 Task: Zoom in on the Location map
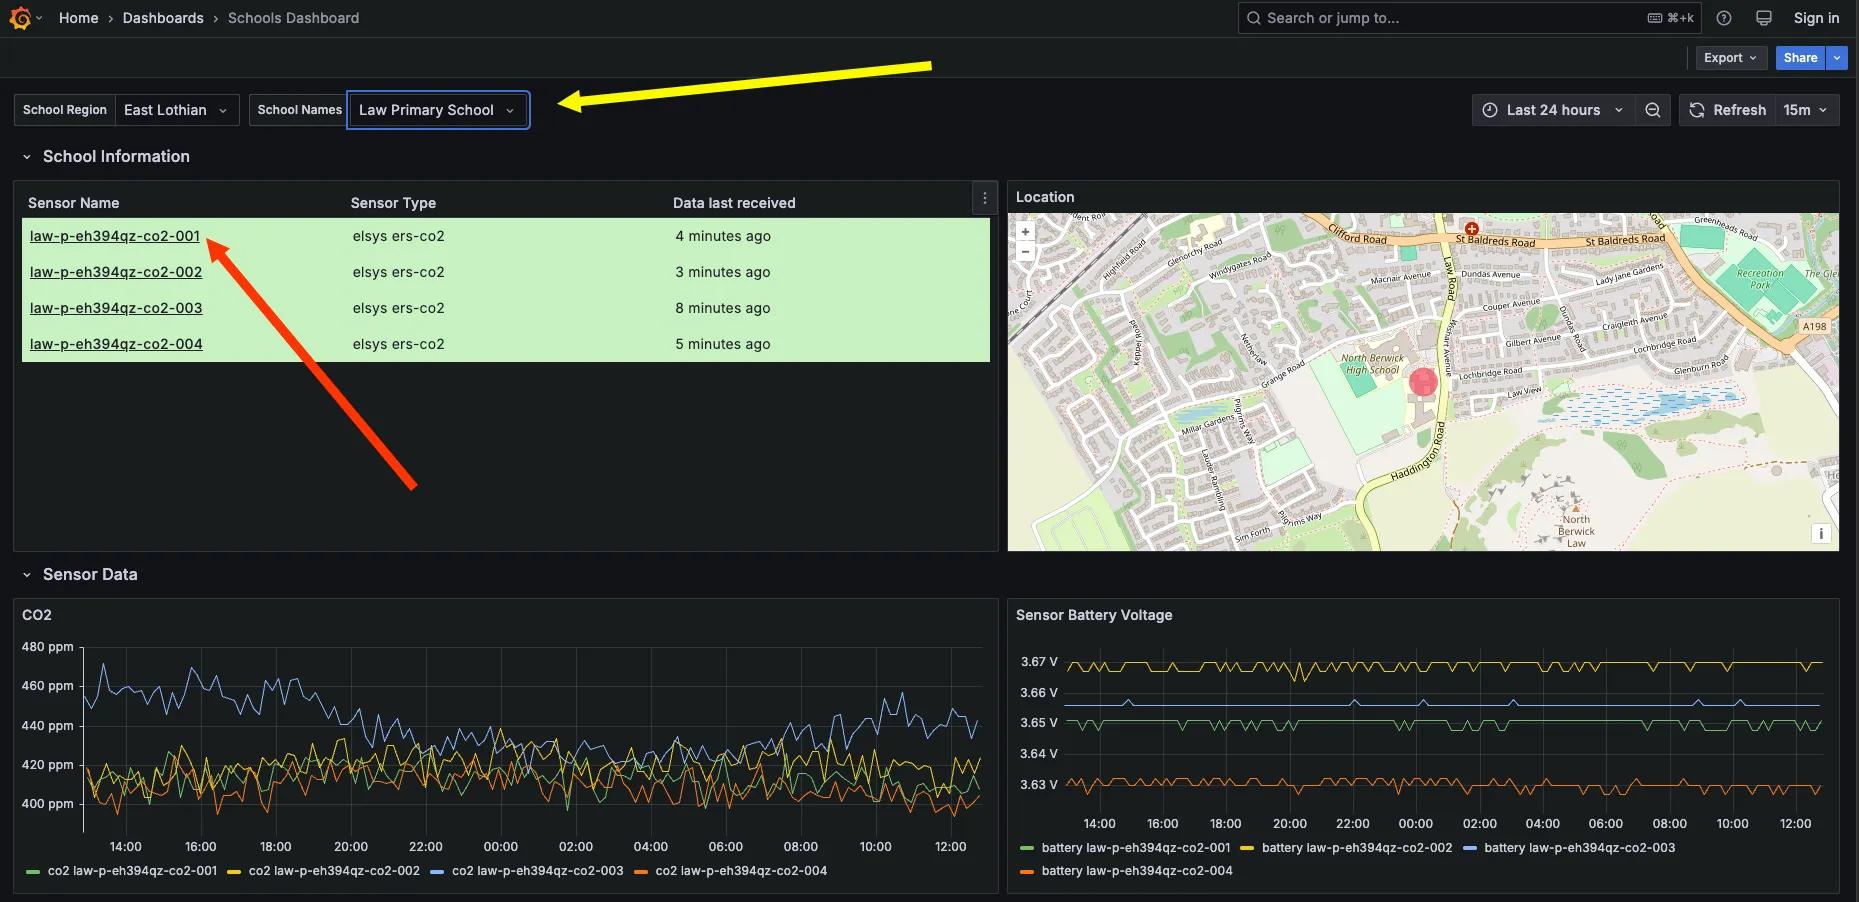pyautogui.click(x=1025, y=232)
